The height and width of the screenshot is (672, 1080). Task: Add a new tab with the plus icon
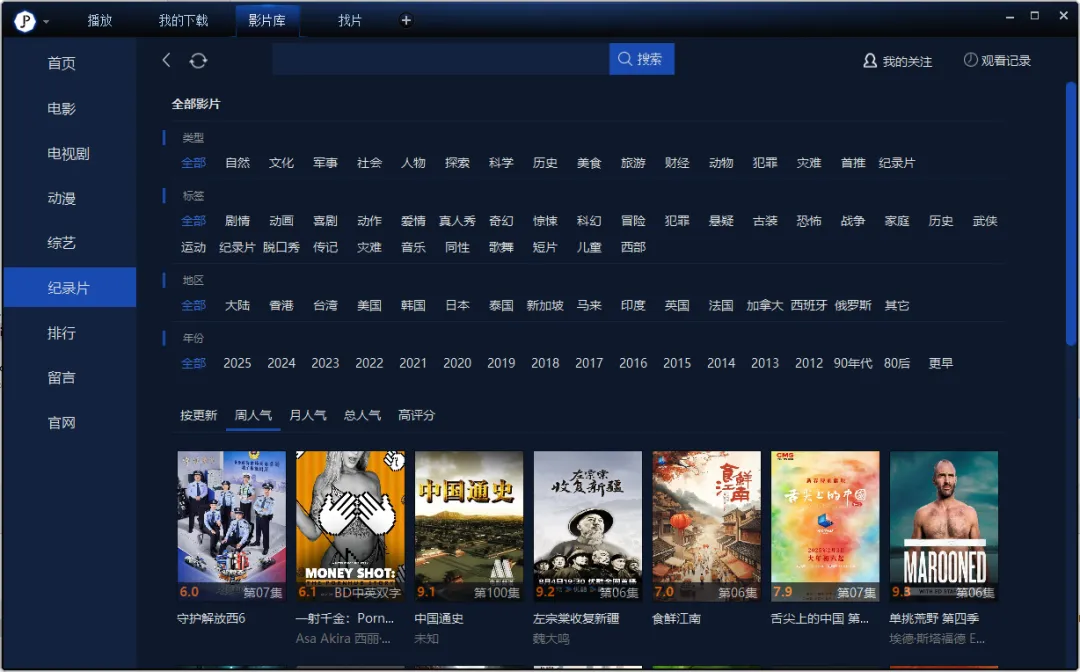pyautogui.click(x=406, y=21)
